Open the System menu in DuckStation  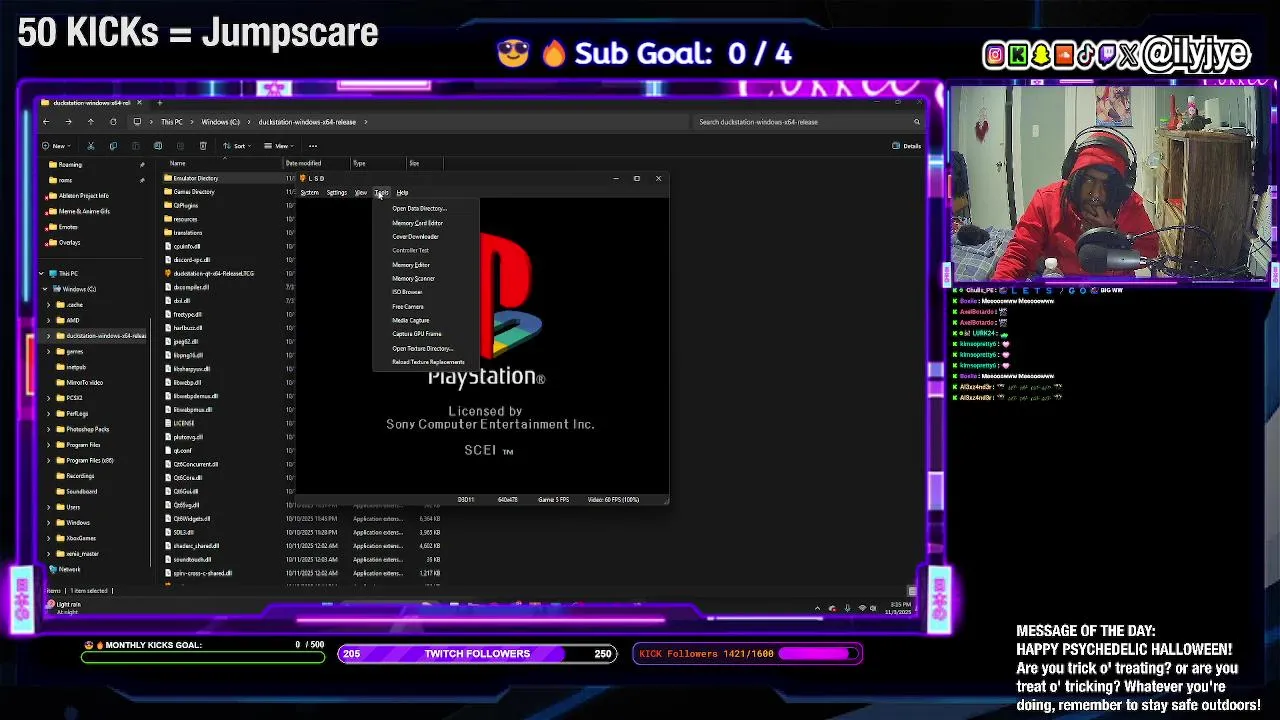tap(310, 192)
